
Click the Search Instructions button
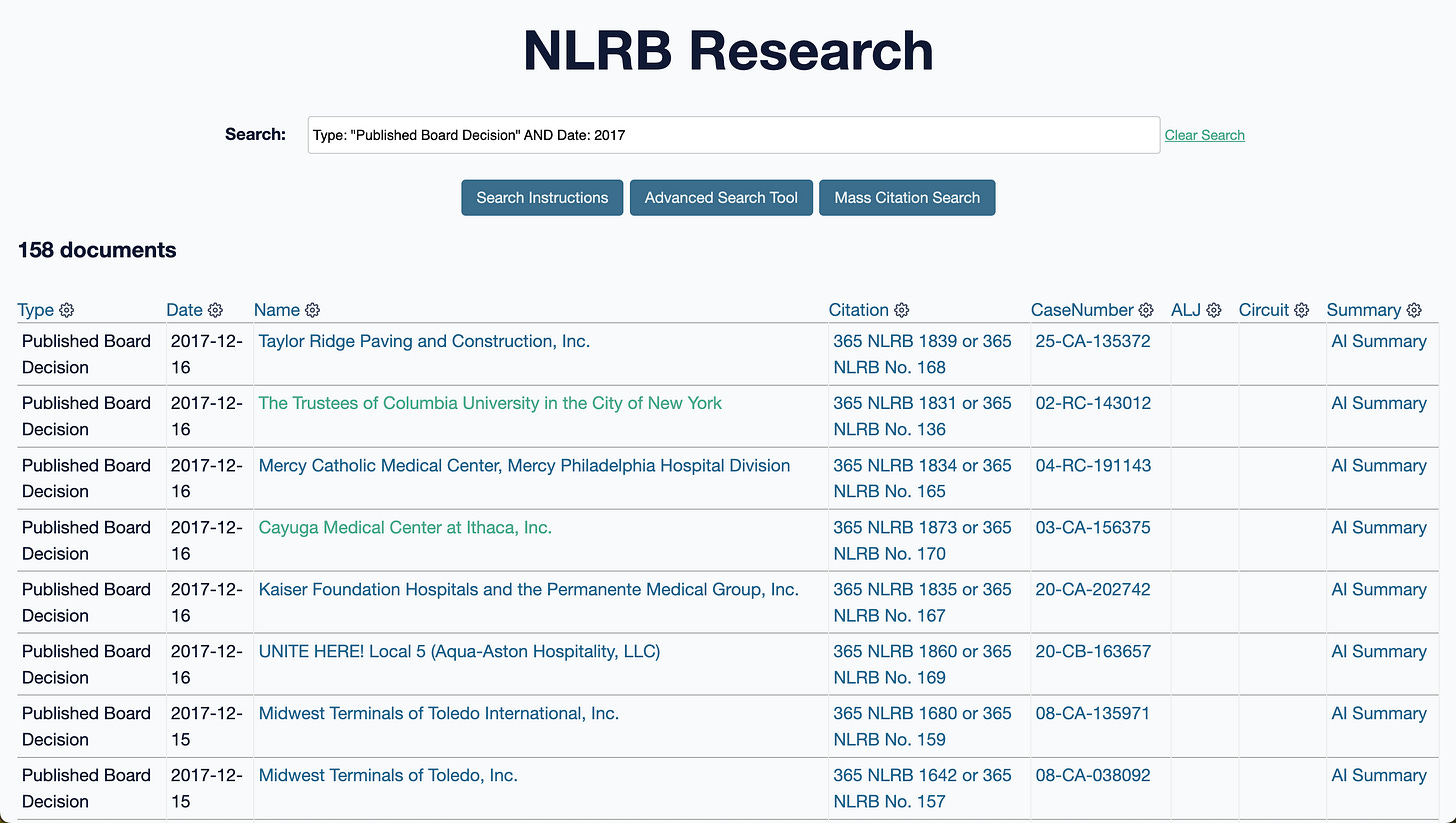point(542,198)
